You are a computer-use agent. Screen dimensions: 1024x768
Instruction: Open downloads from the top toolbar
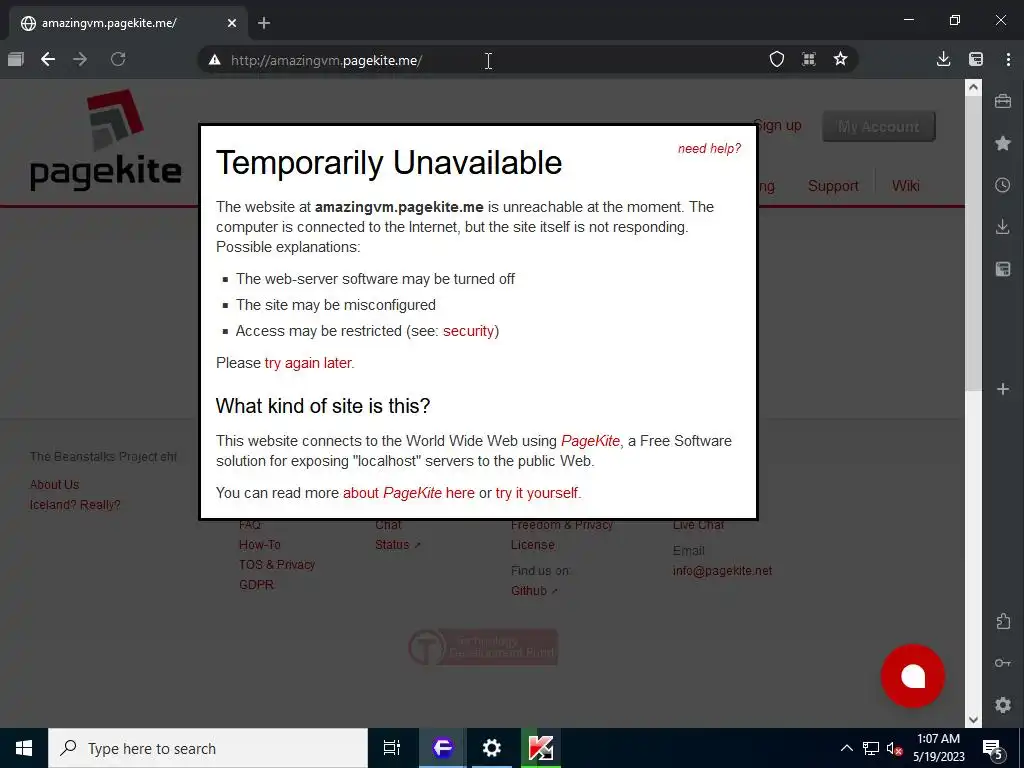click(x=943, y=59)
